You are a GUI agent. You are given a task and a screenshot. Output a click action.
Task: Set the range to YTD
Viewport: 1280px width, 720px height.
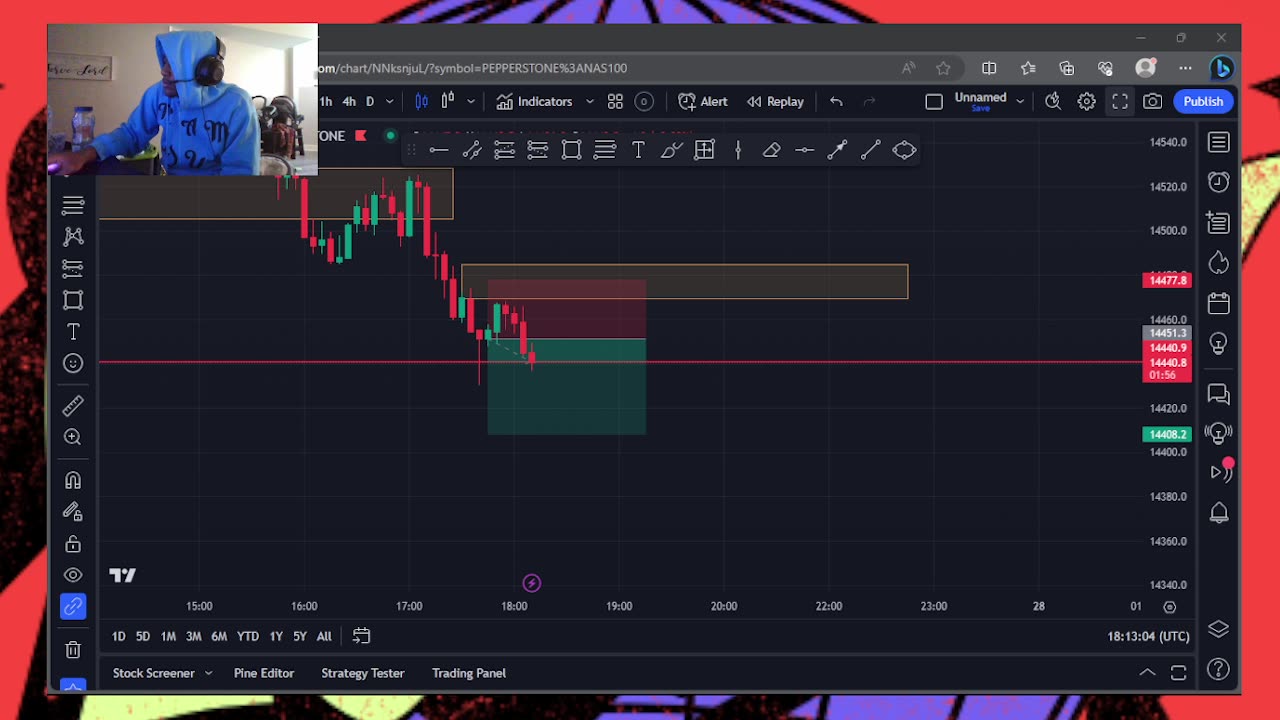[247, 636]
